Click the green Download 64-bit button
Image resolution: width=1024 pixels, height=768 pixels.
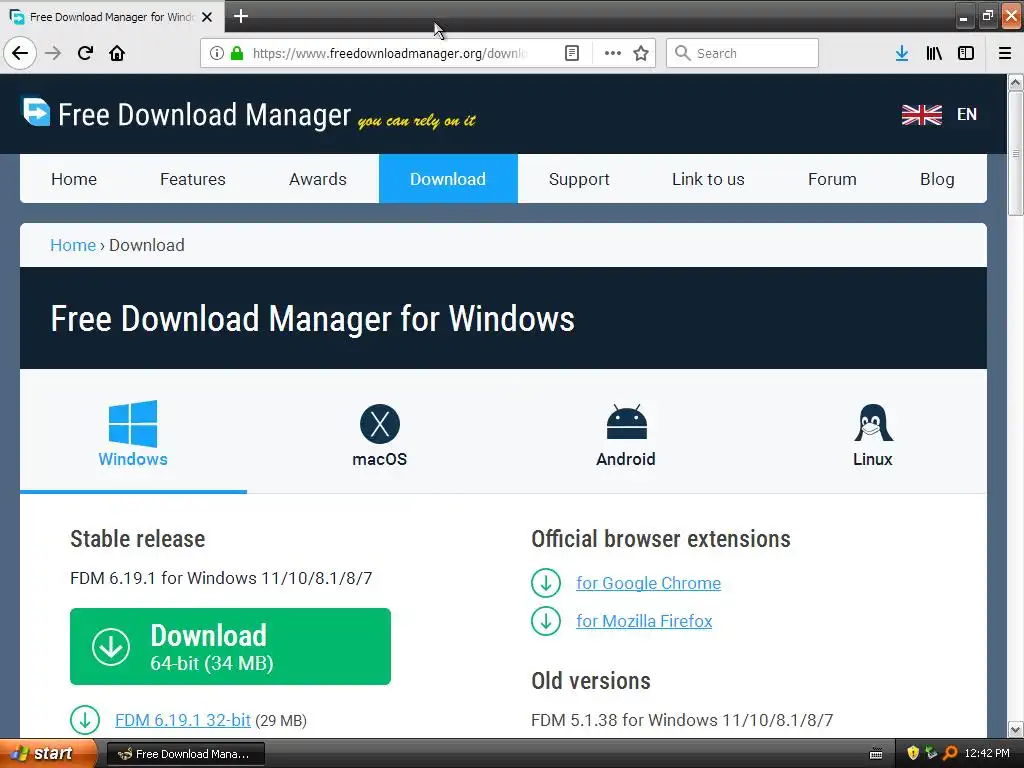[231, 647]
